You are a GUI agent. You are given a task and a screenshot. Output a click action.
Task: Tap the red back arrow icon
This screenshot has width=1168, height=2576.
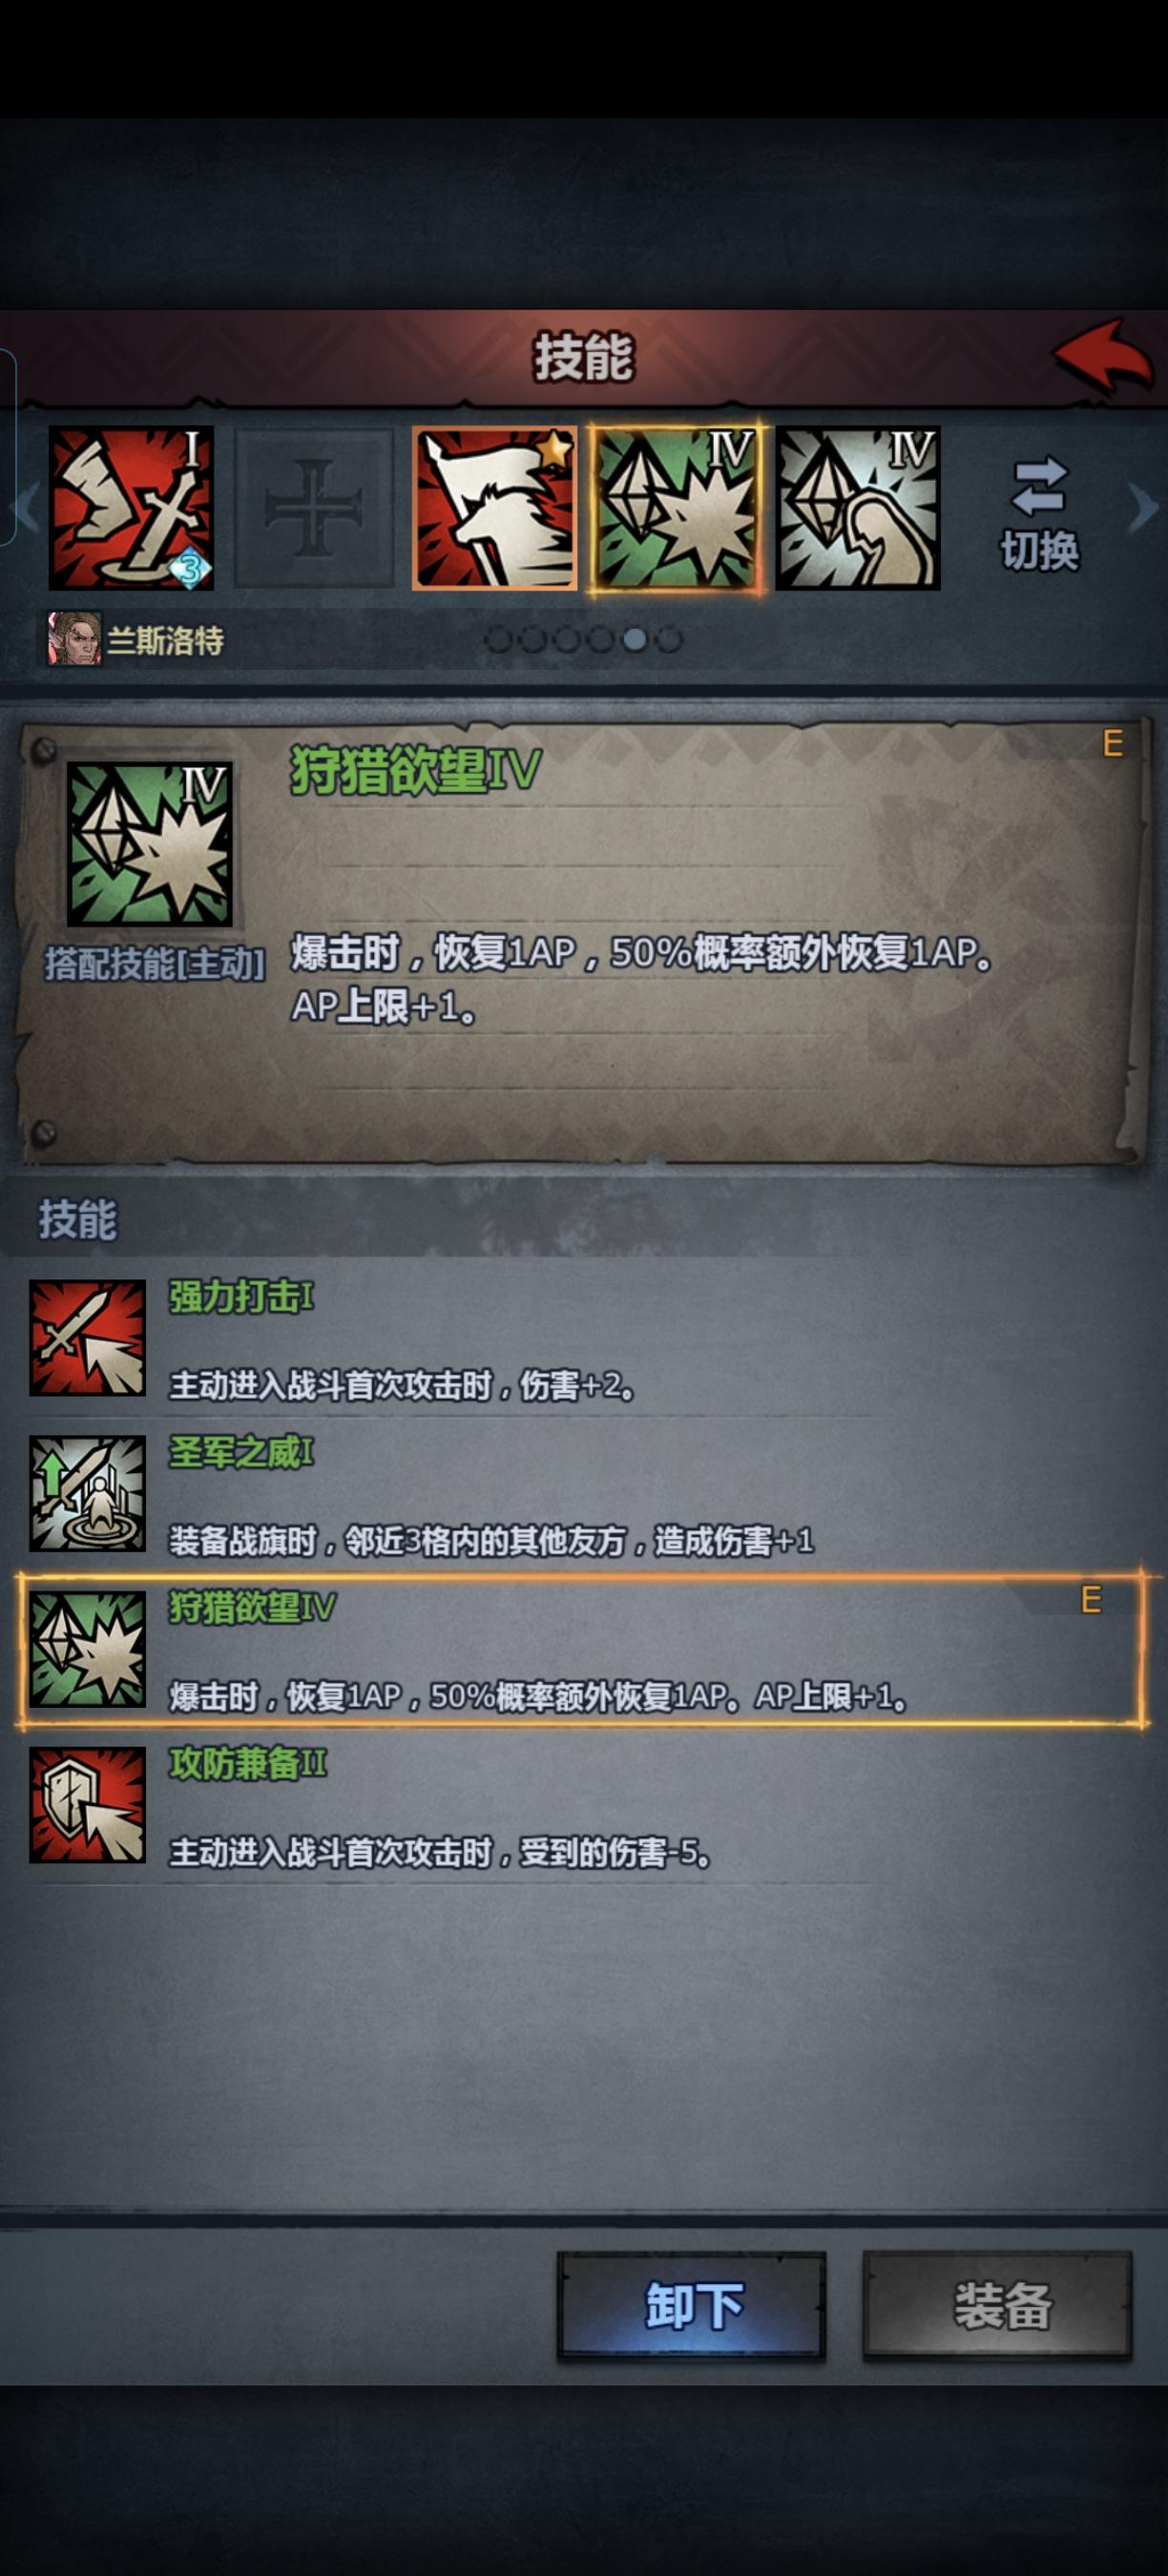pyautogui.click(x=1103, y=355)
